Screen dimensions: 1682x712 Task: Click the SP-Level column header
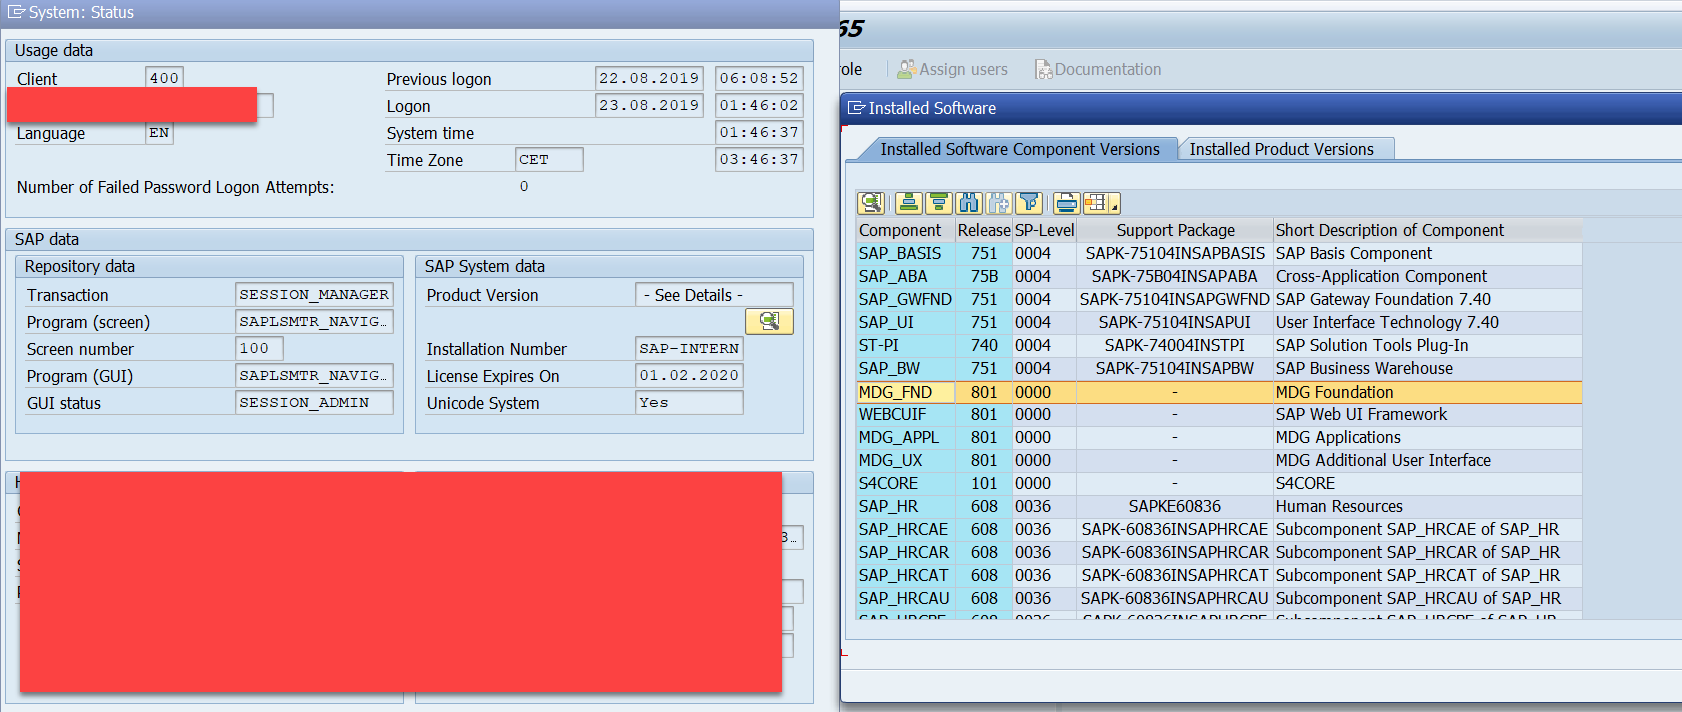(1044, 230)
